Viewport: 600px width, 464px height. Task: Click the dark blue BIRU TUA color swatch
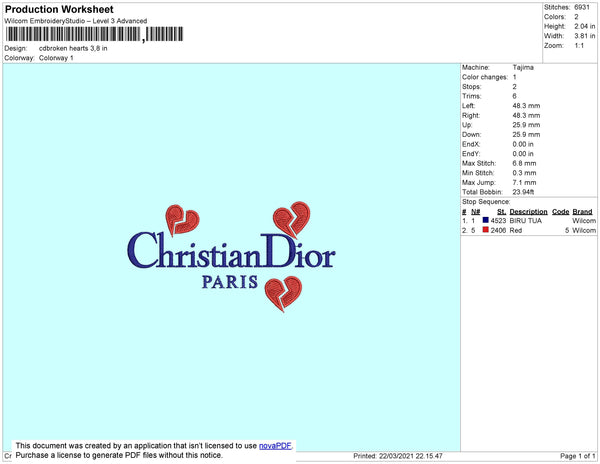[x=486, y=220]
